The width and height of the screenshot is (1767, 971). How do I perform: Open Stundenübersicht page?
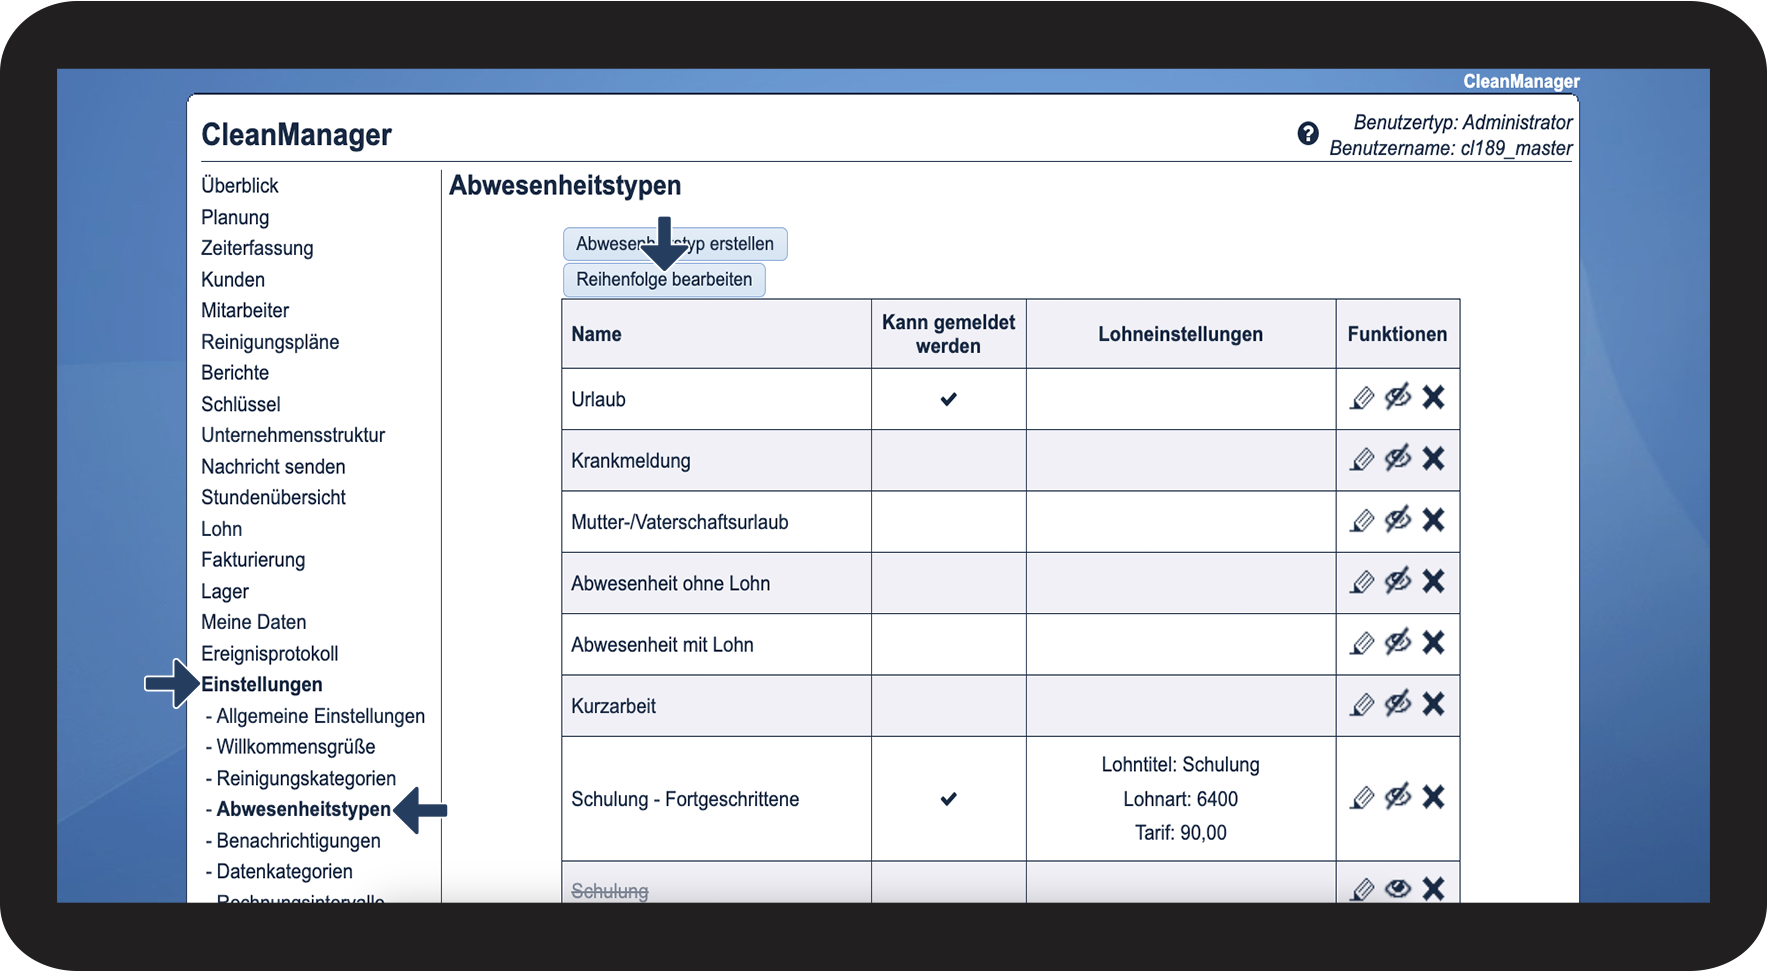click(x=273, y=498)
